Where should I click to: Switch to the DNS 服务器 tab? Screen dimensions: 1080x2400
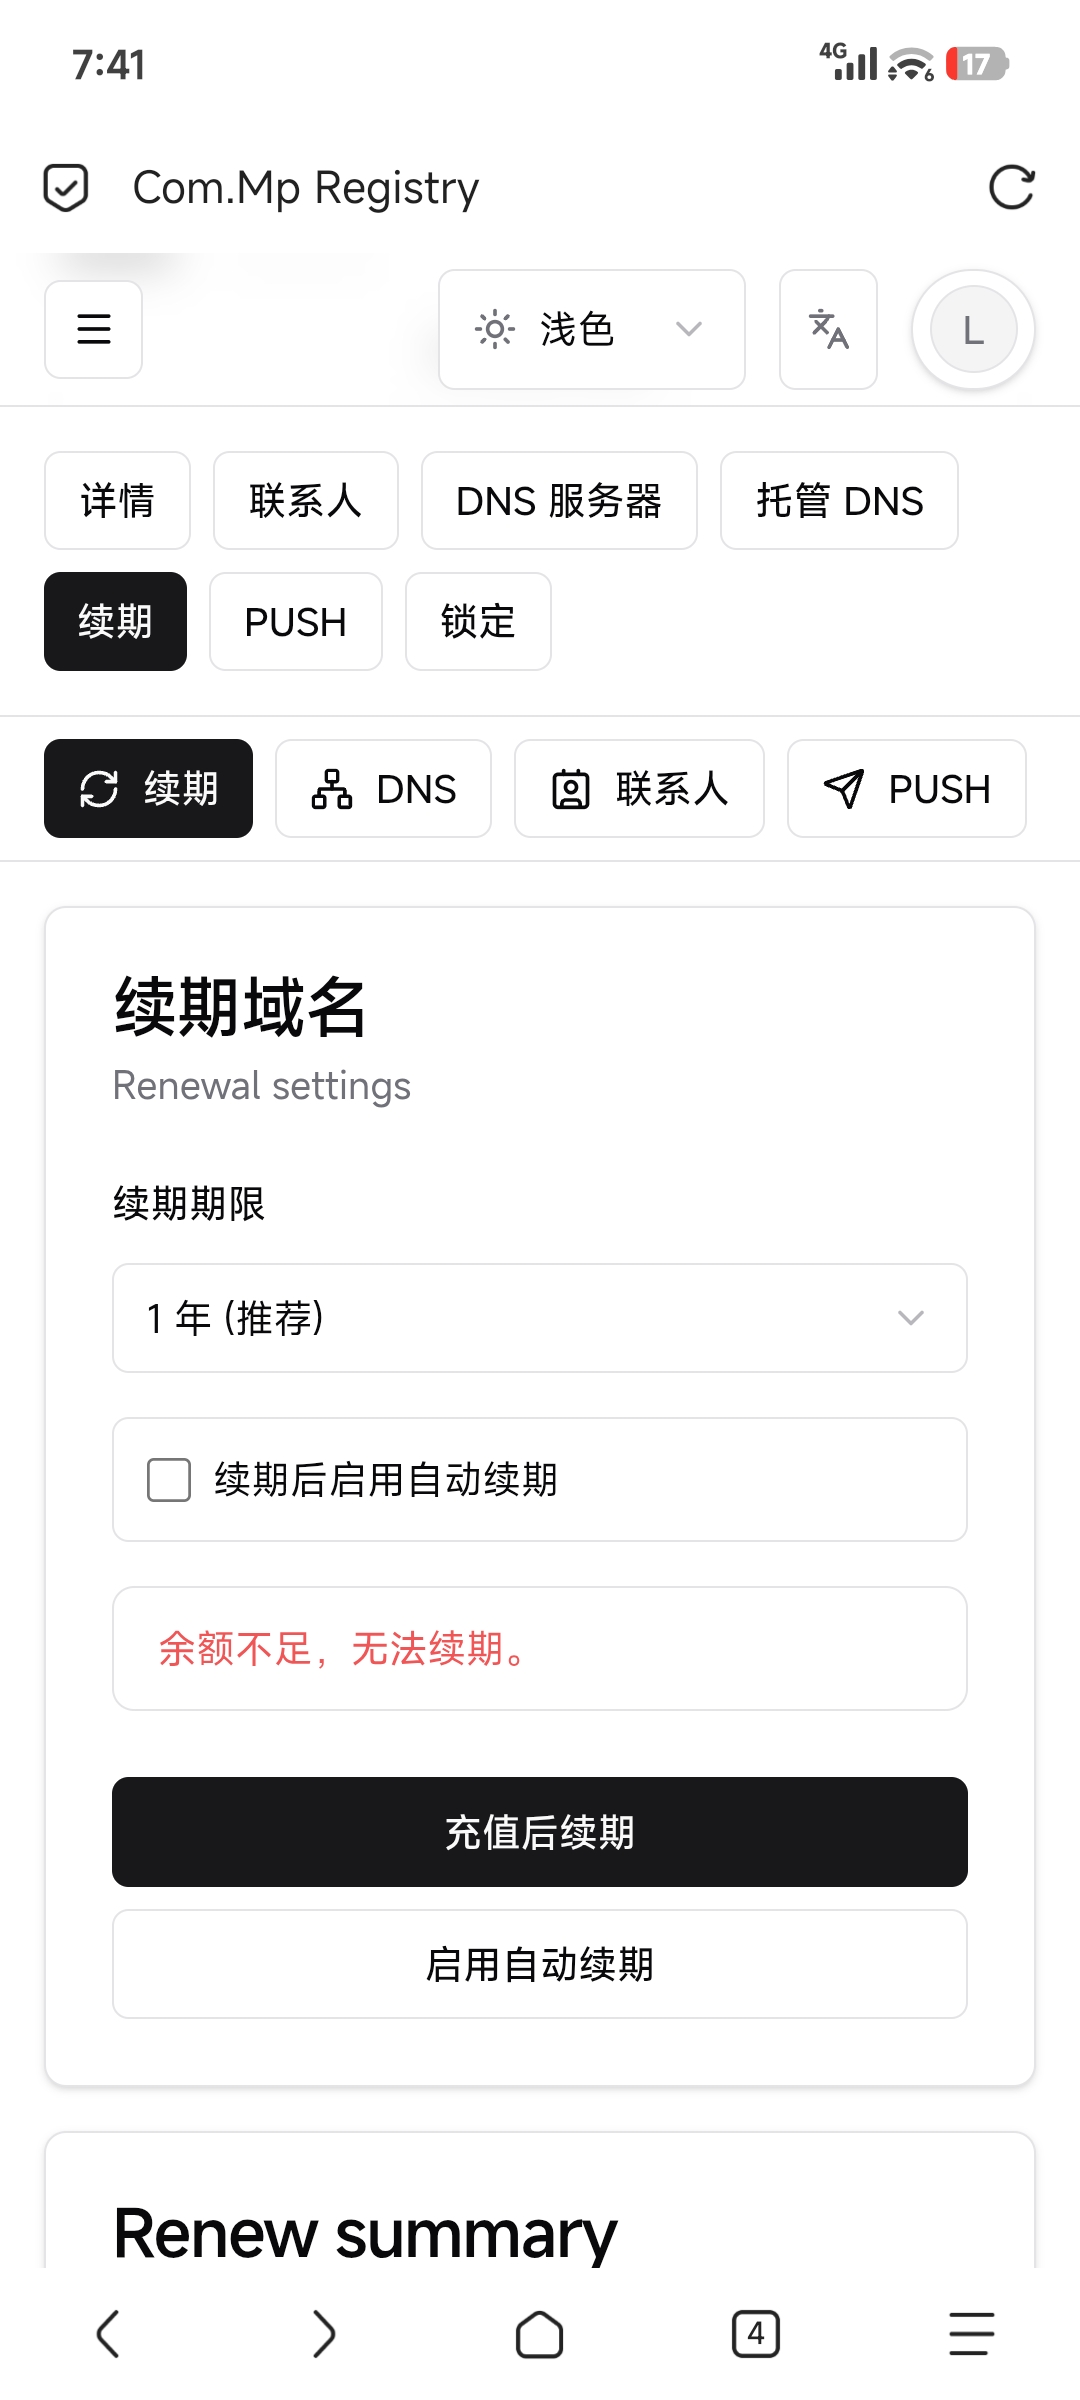pos(559,501)
